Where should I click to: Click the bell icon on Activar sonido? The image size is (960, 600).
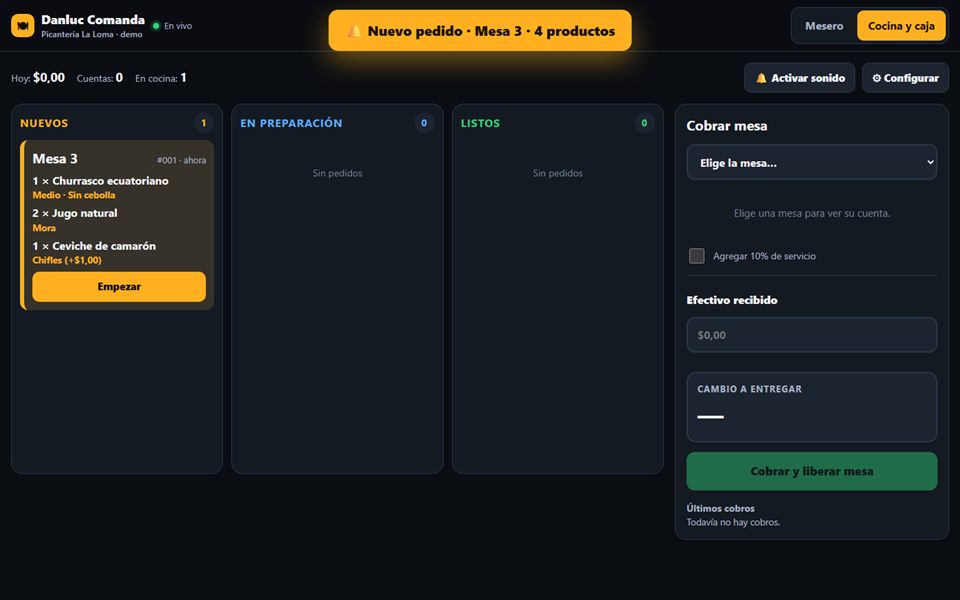click(761, 78)
